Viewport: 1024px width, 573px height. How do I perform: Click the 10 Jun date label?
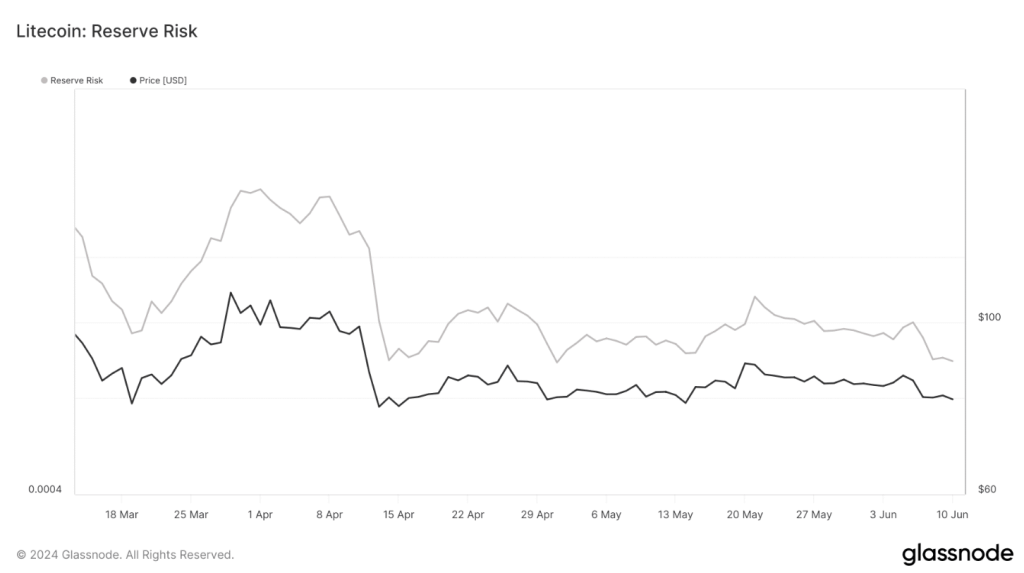point(952,514)
